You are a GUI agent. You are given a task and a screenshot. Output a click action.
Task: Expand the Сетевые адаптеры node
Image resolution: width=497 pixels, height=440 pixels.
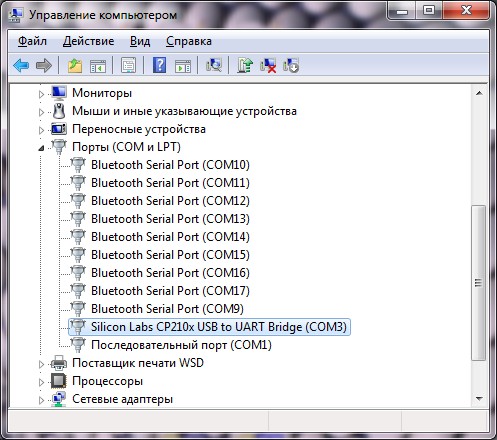(x=41, y=400)
